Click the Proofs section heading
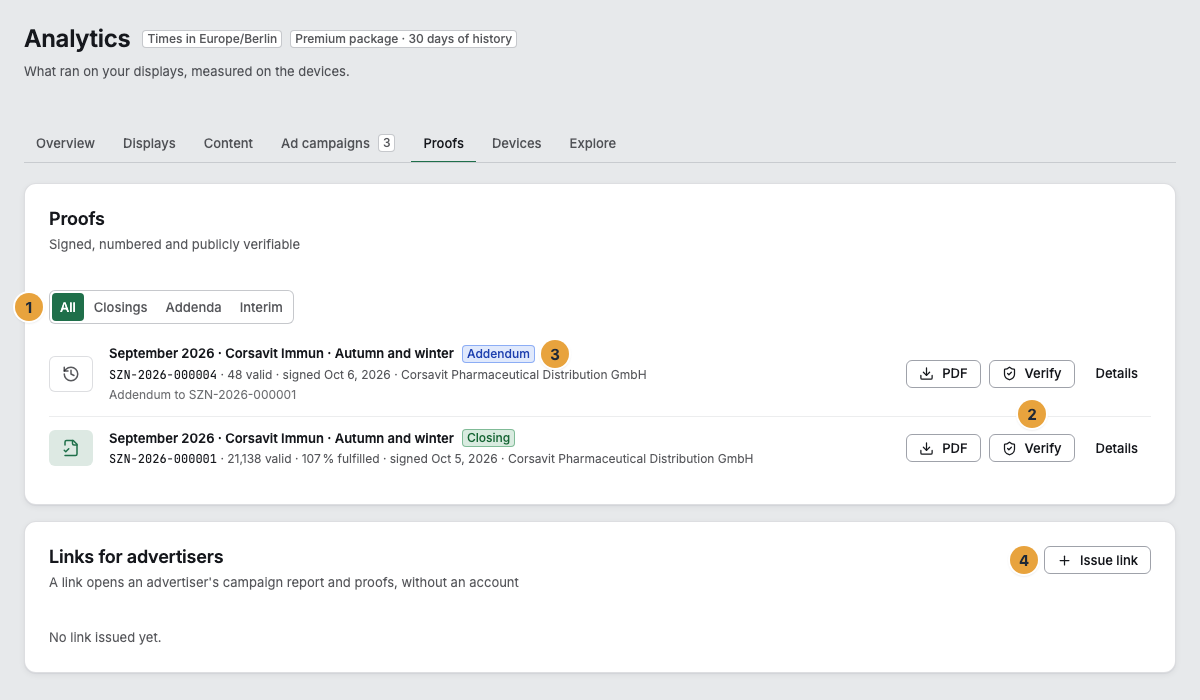Screen dimensions: 1200x700 (x=77, y=219)
